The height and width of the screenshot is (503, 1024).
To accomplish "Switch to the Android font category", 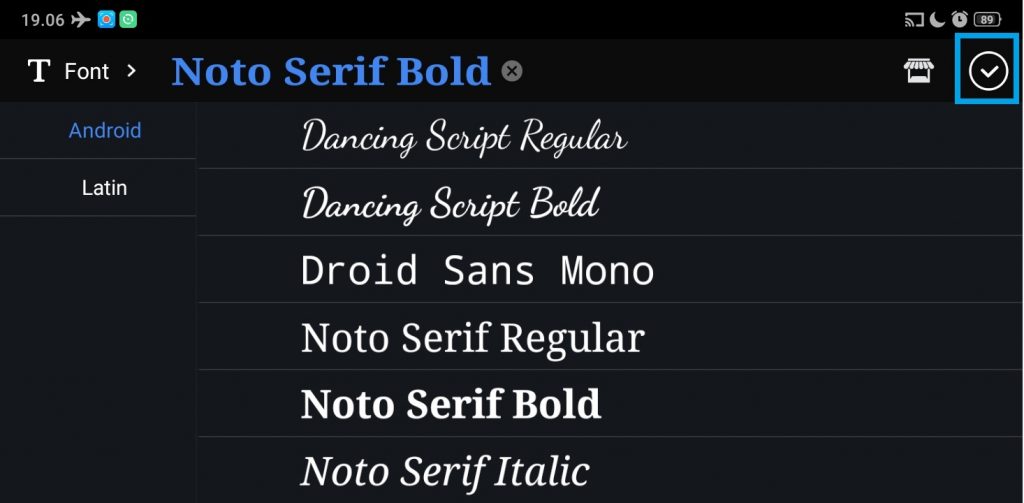I will coord(105,131).
